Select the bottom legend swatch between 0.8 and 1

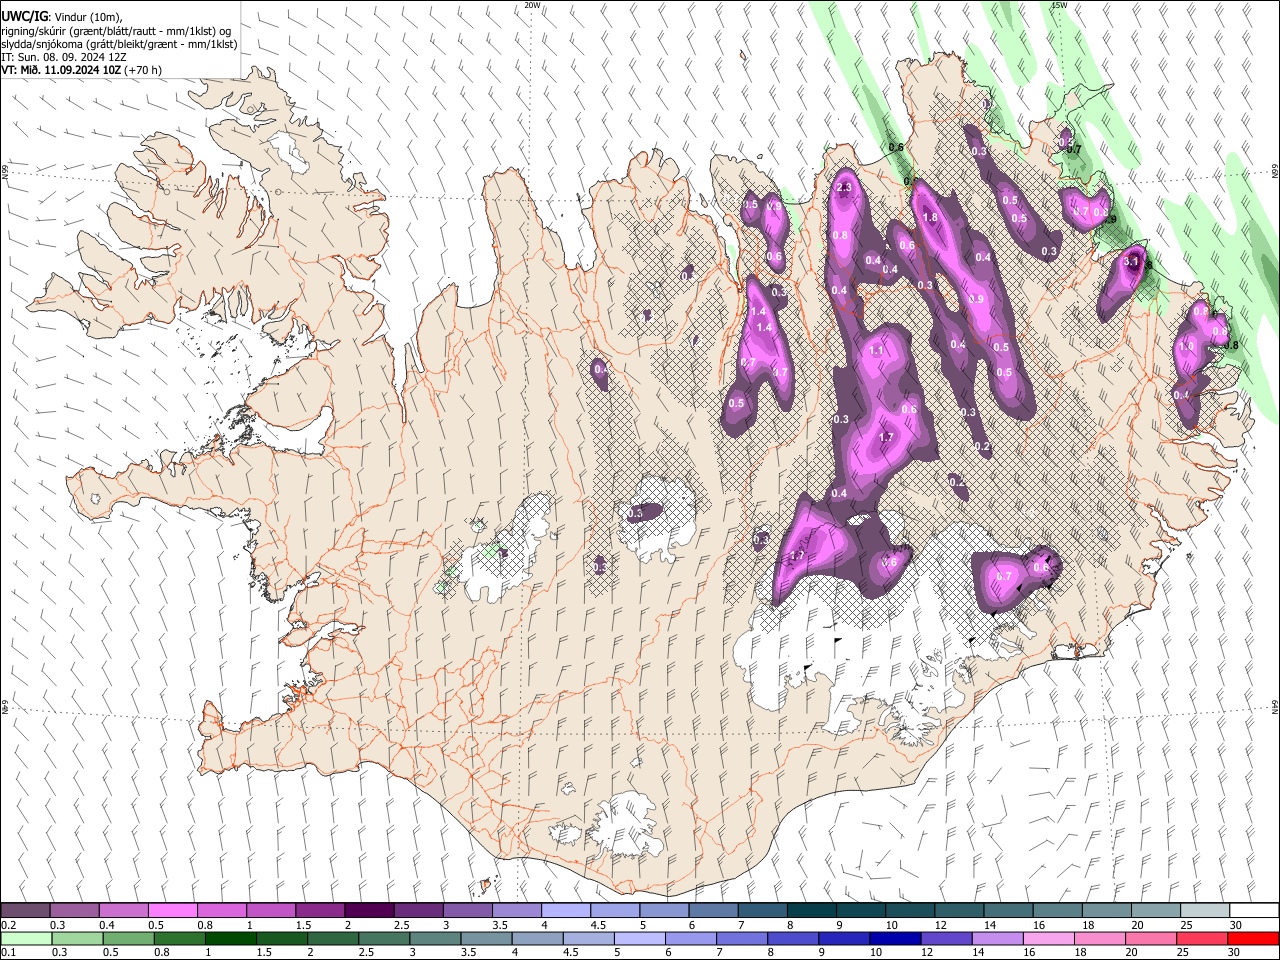click(180, 938)
